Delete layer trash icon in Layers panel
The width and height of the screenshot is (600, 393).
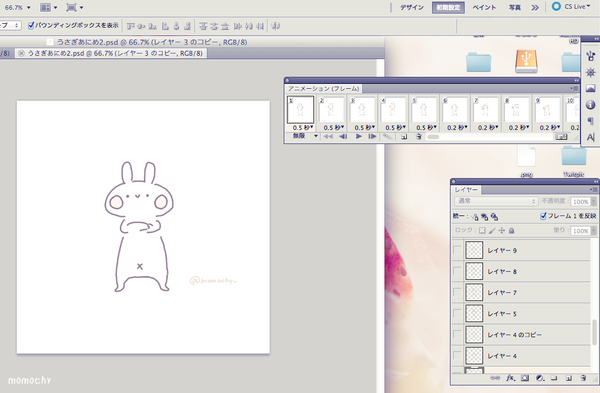pos(583,378)
